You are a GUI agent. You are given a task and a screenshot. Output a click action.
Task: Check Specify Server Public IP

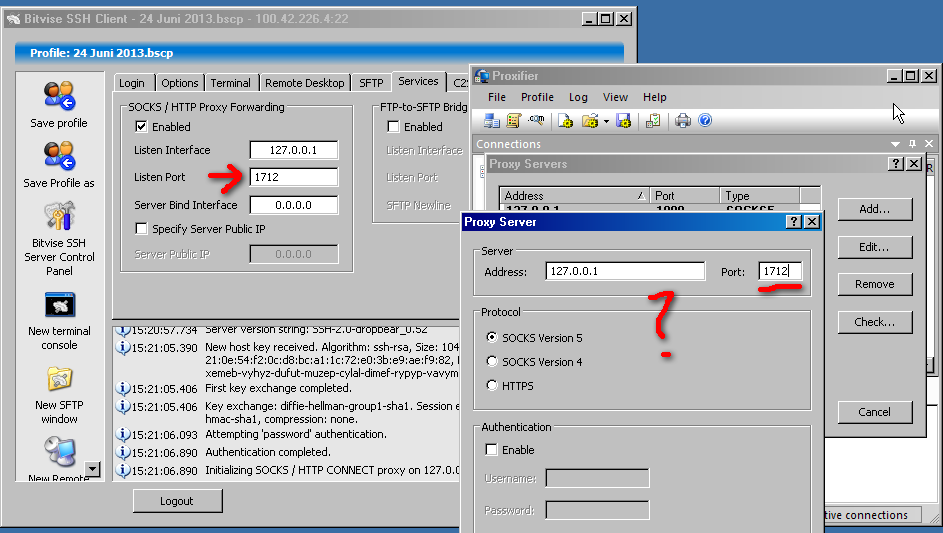coord(141,229)
